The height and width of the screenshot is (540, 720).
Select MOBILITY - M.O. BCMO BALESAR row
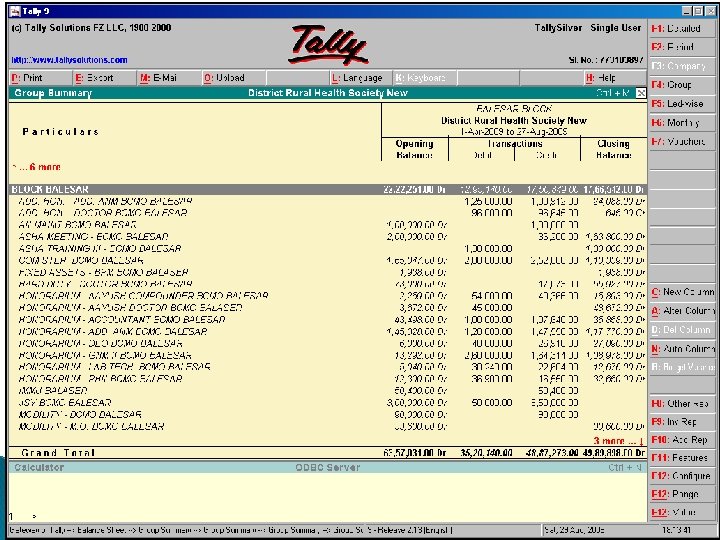328,427
